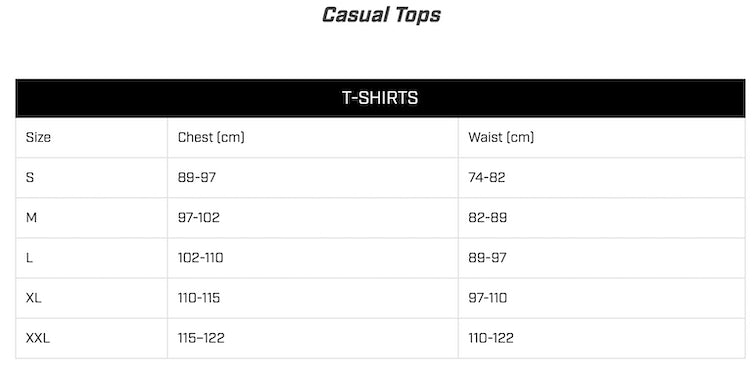Screen dimensions: 756x375
Task: Click chest value 110-115
Action: click(x=199, y=298)
